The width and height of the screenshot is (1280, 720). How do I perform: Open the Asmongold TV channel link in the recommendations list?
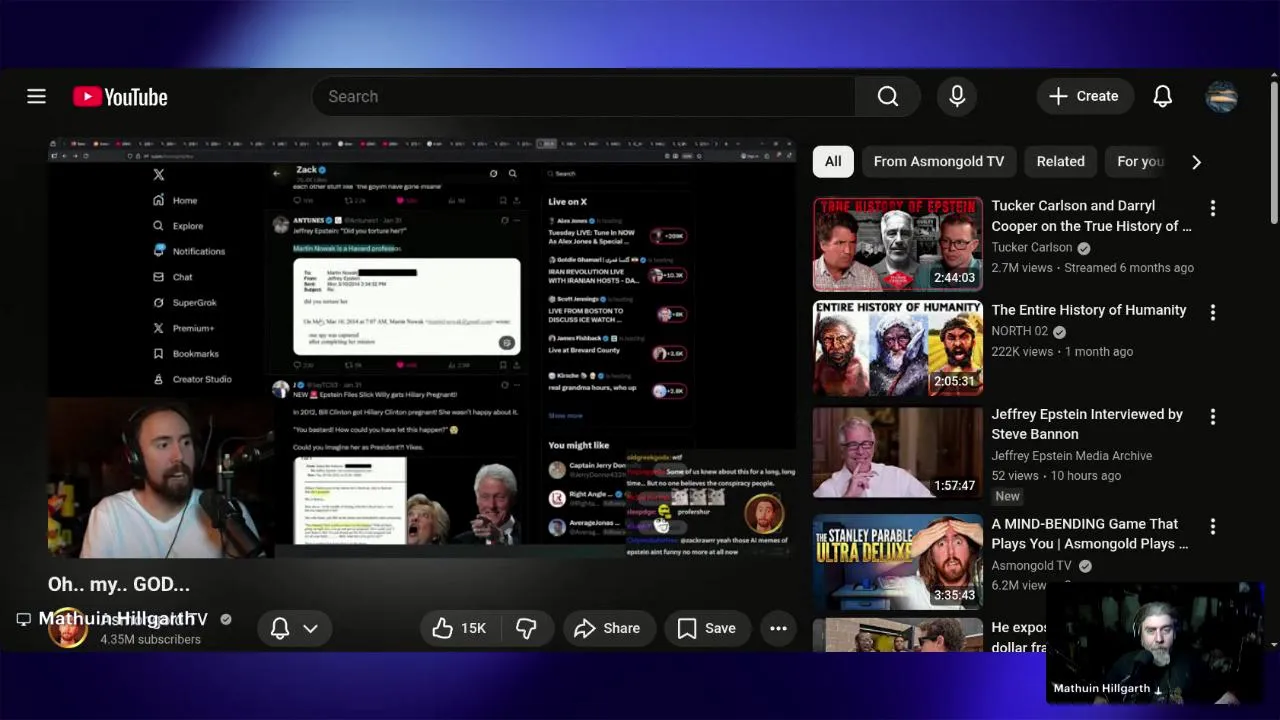[1031, 565]
